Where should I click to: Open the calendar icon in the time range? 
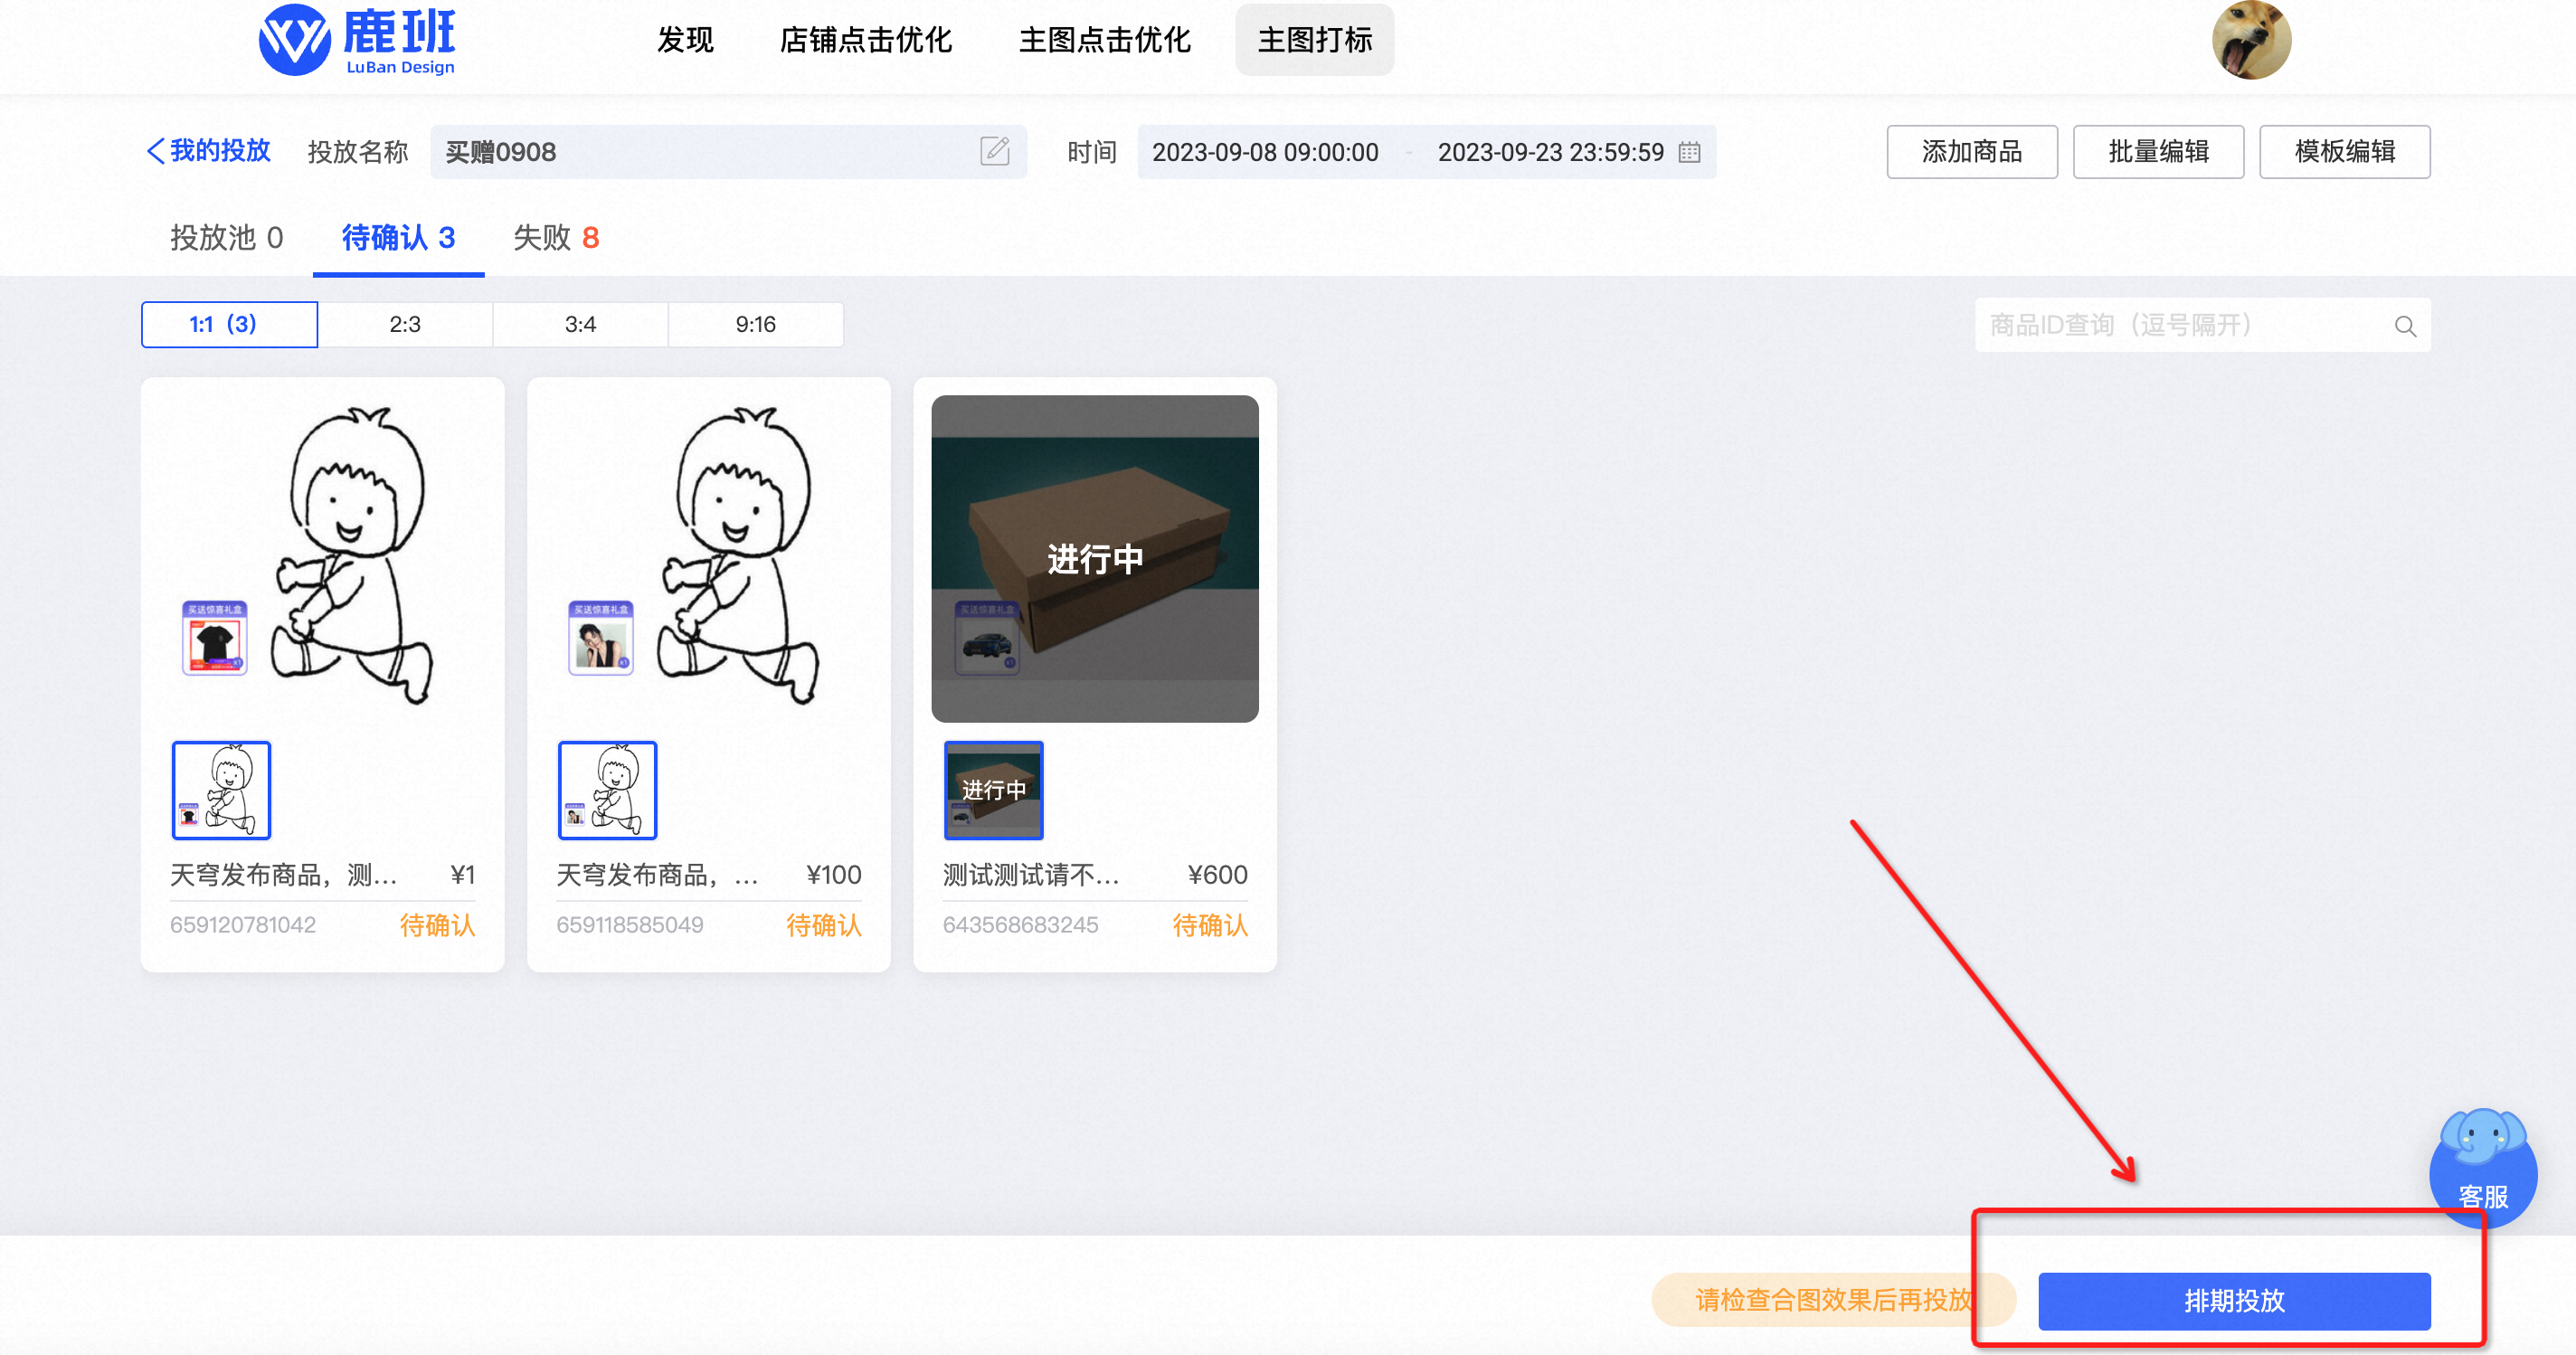click(x=1689, y=152)
